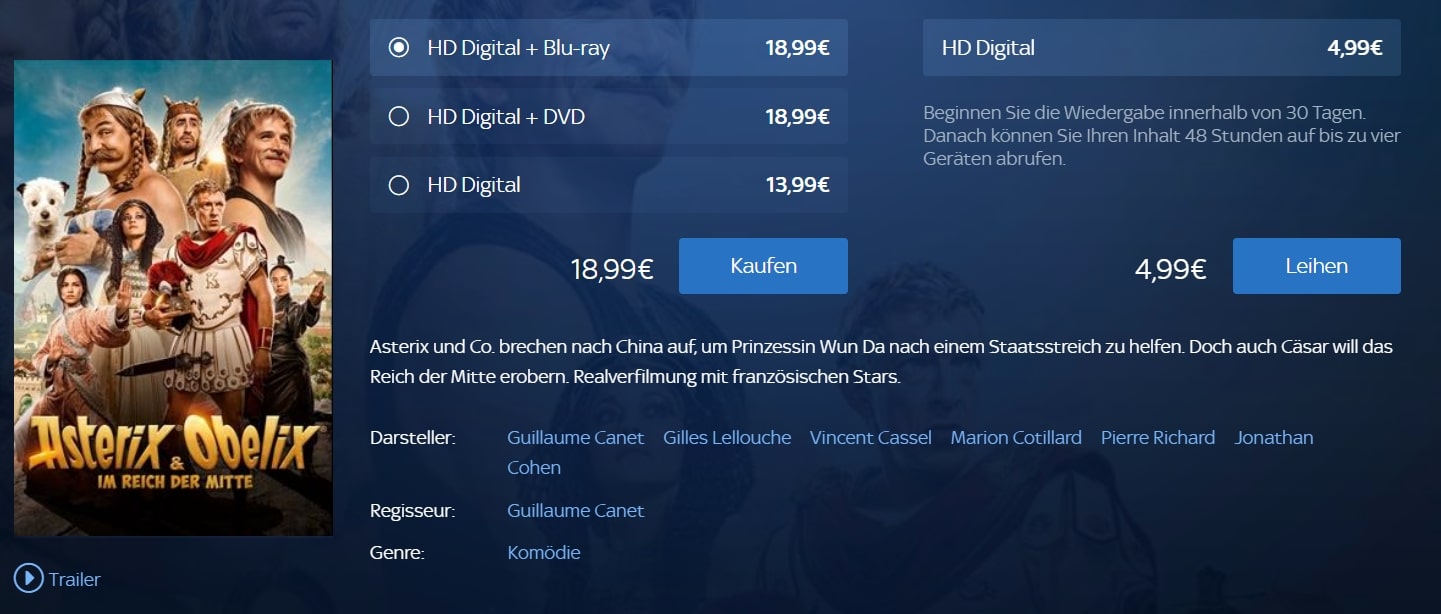This screenshot has width=1441, height=614.
Task: Open Jonathan Cohen actor link
Action: point(1274,437)
